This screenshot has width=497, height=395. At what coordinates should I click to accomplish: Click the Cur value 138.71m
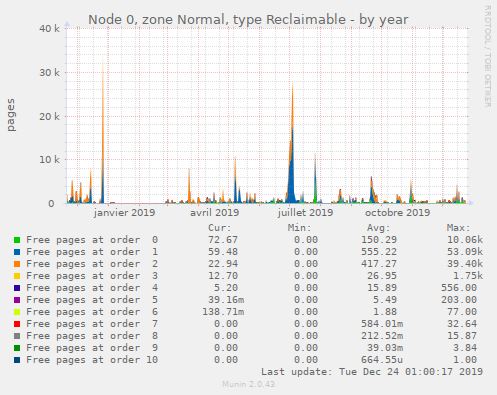(223, 312)
